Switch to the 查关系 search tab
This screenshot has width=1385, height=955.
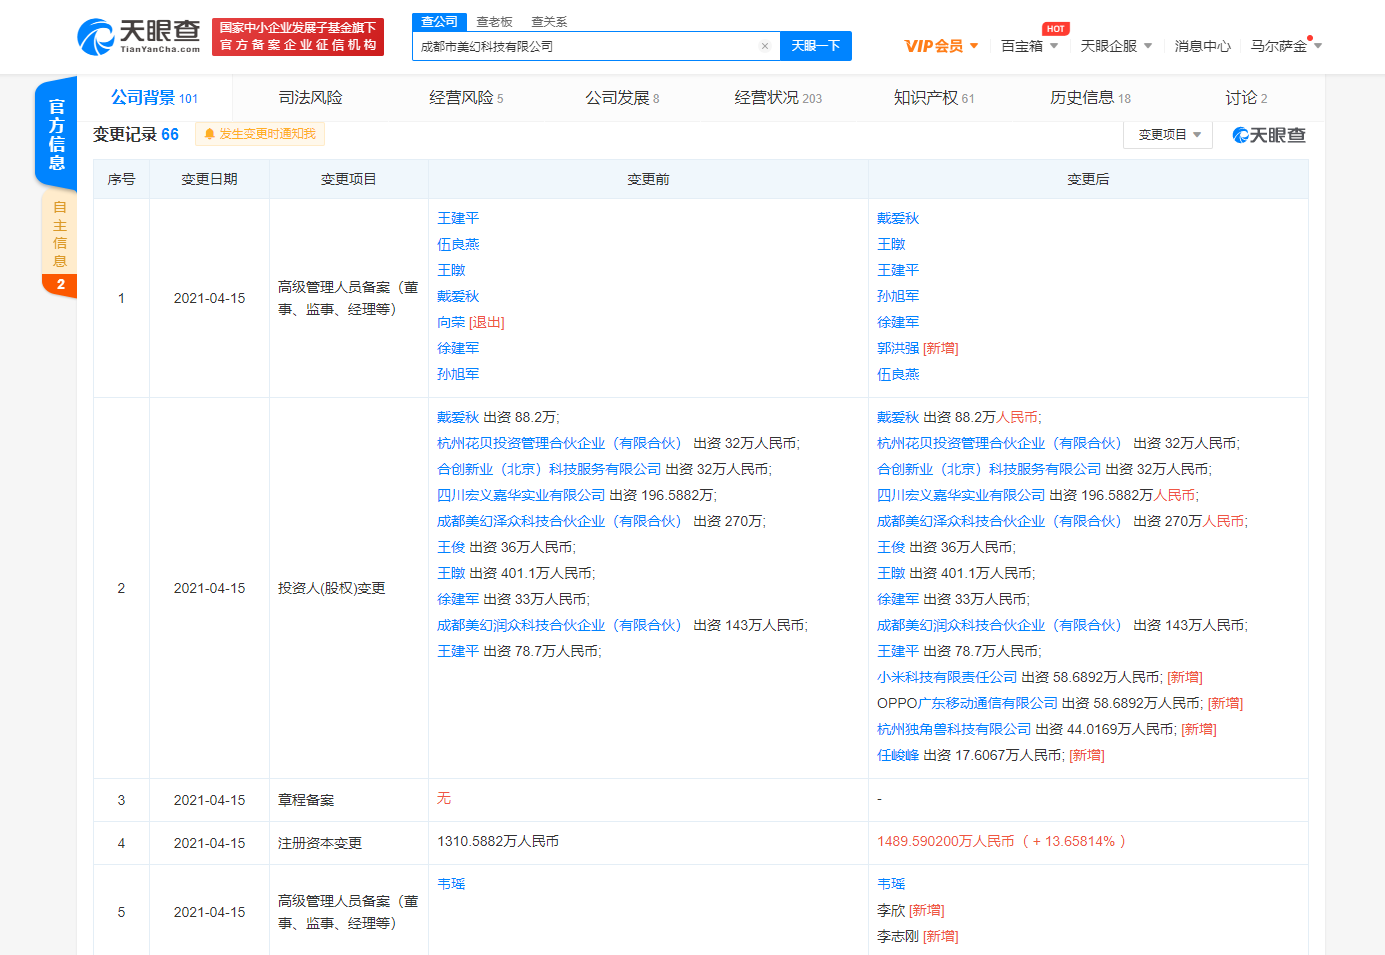click(549, 22)
